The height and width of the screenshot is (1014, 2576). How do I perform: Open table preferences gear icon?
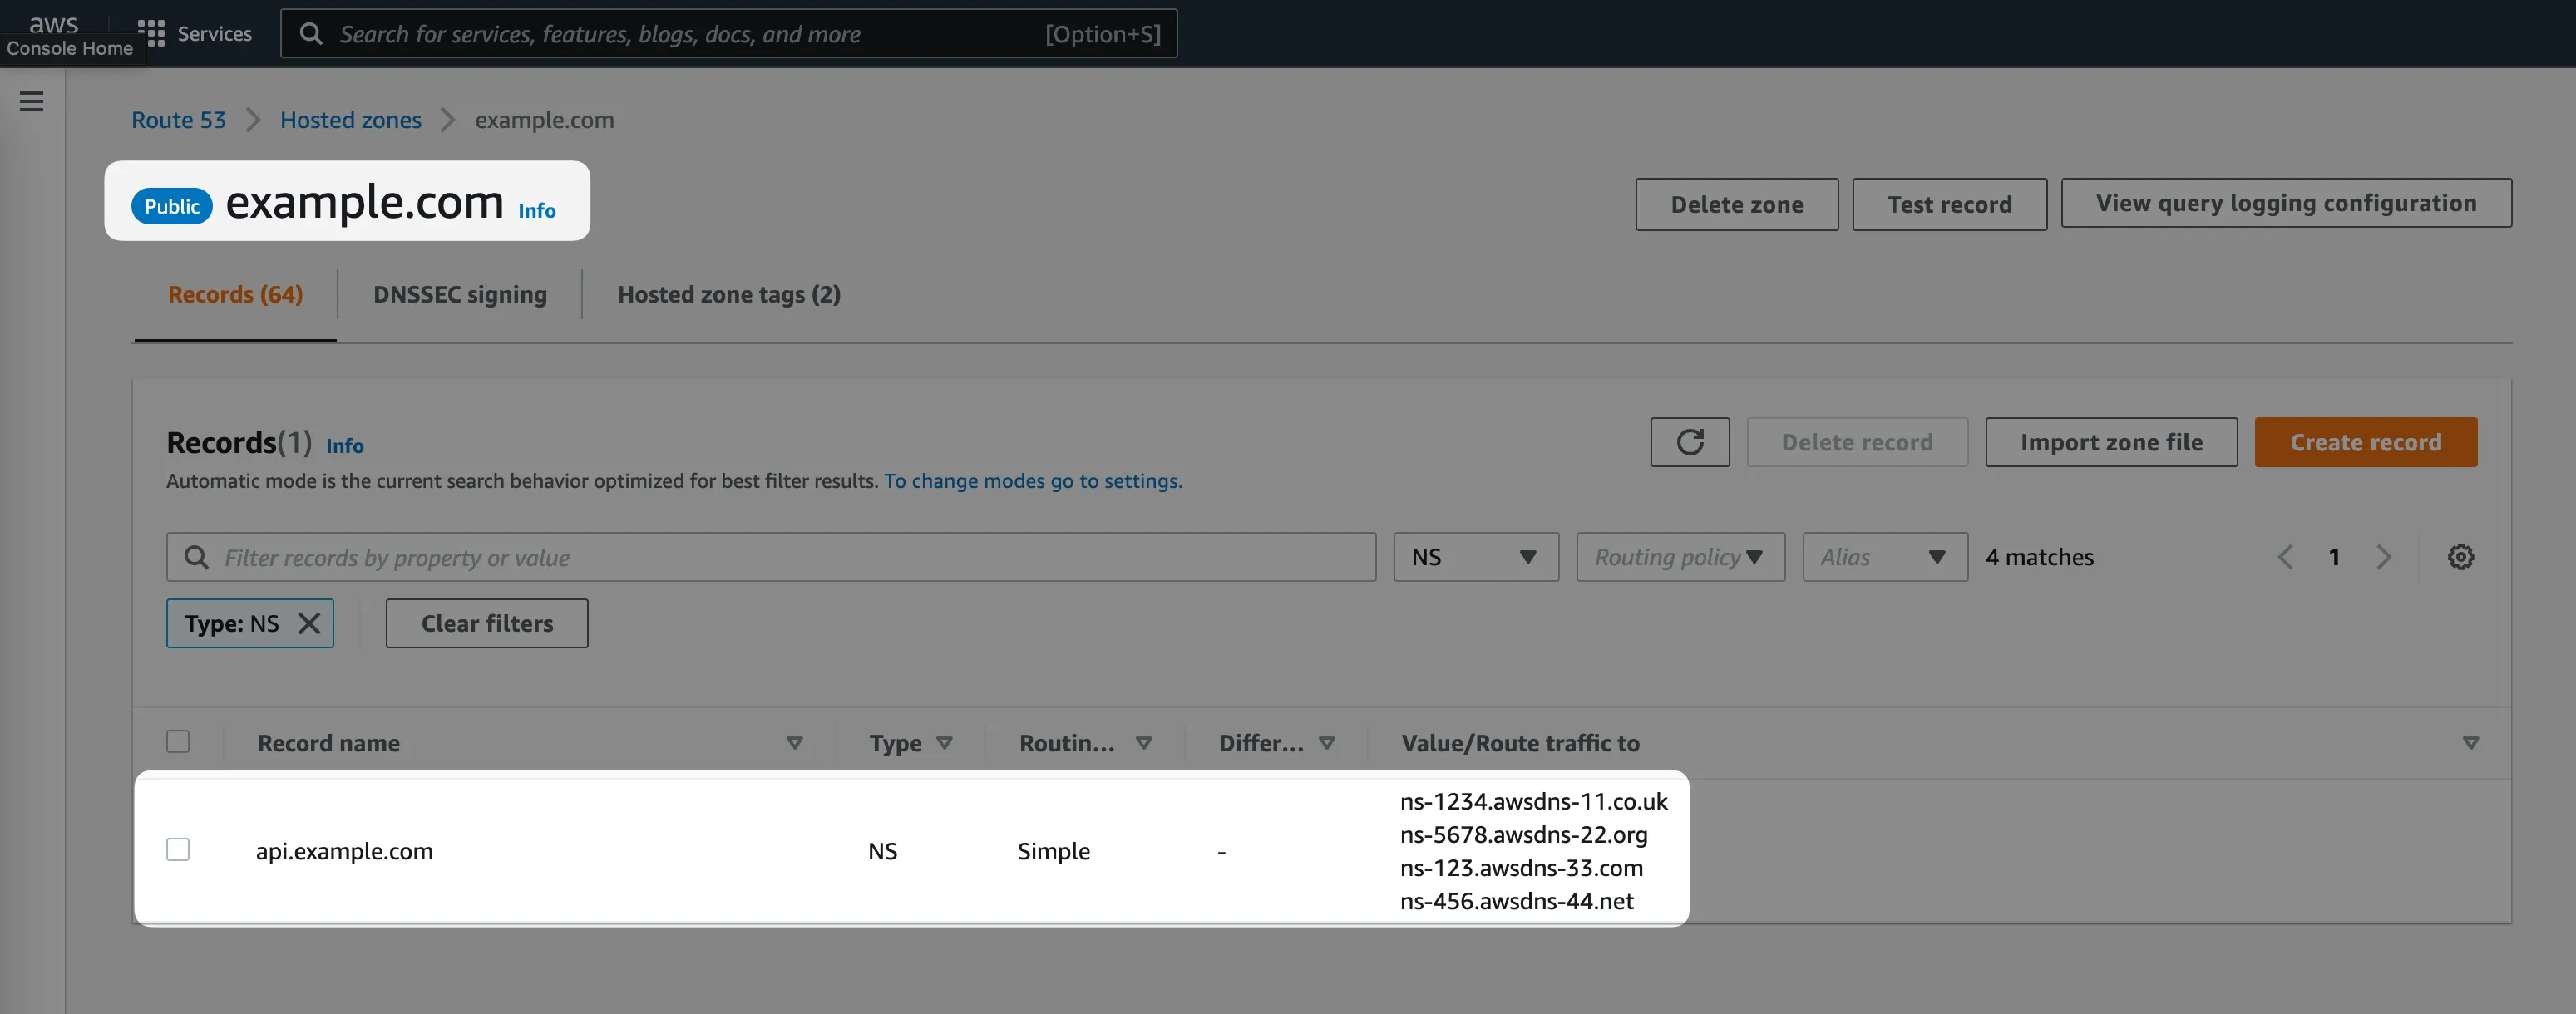(2460, 557)
